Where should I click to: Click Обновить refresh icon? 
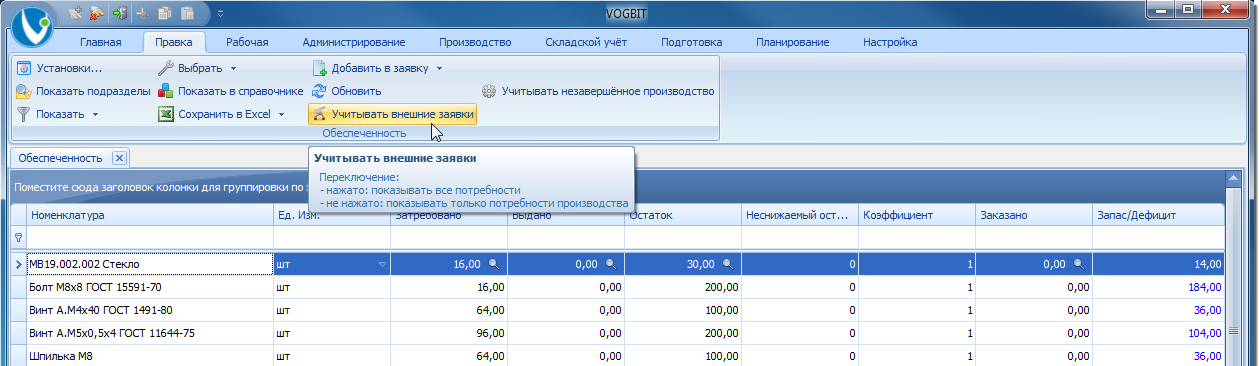320,91
